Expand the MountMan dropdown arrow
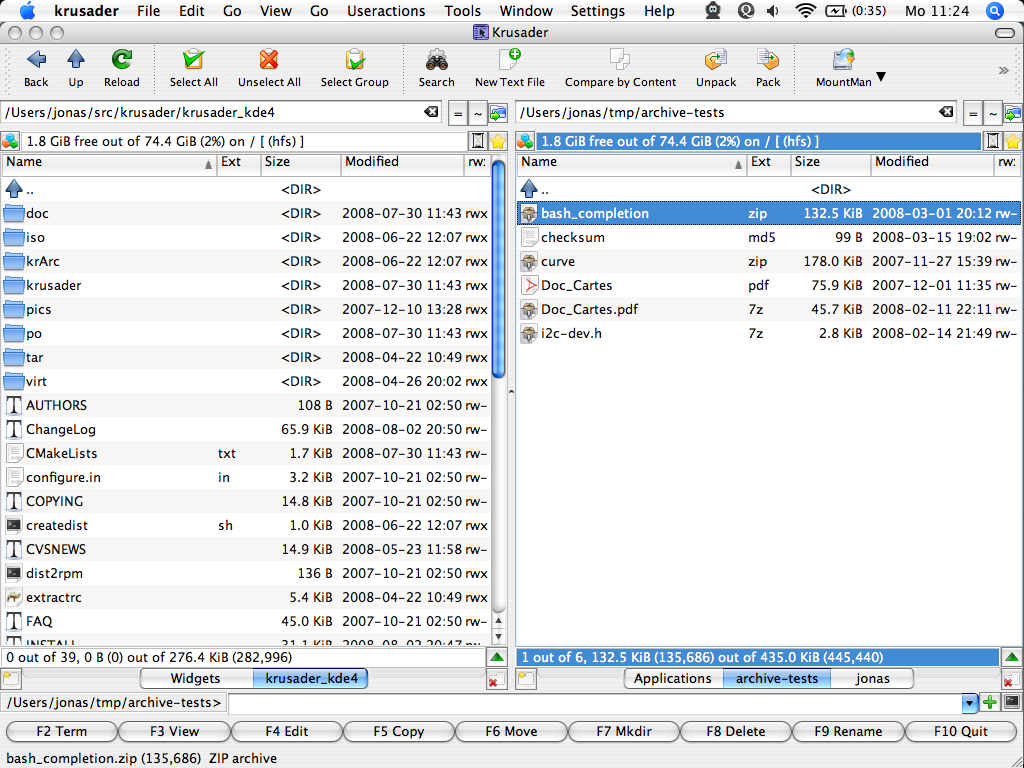Viewport: 1024px width, 768px height. coord(881,77)
